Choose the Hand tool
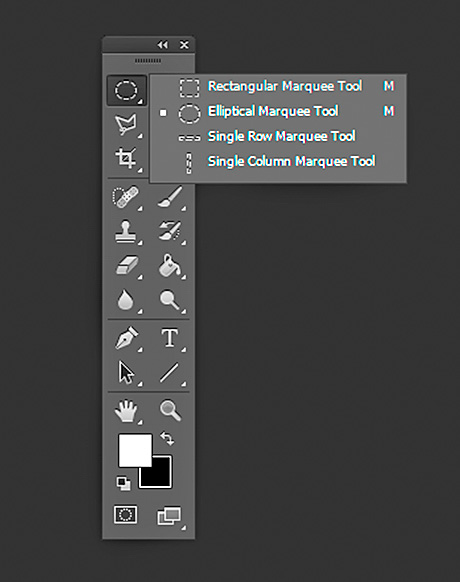 (126, 411)
